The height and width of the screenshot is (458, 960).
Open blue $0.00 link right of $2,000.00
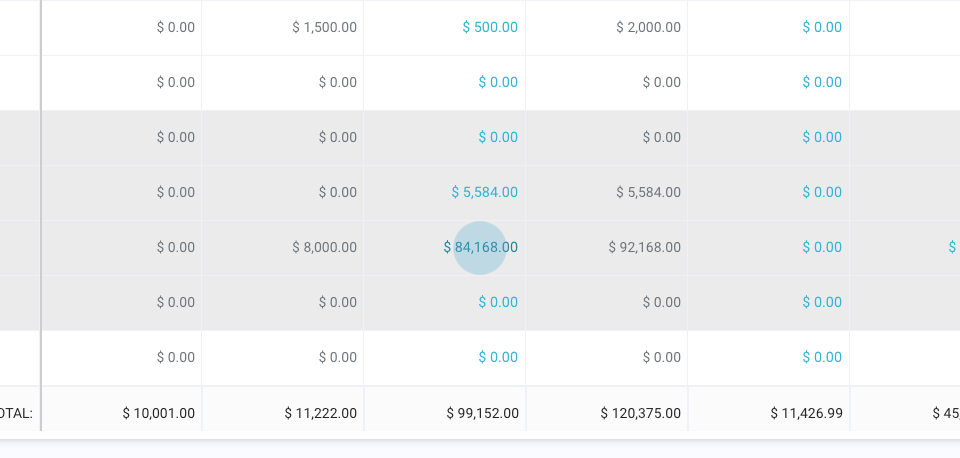point(822,27)
